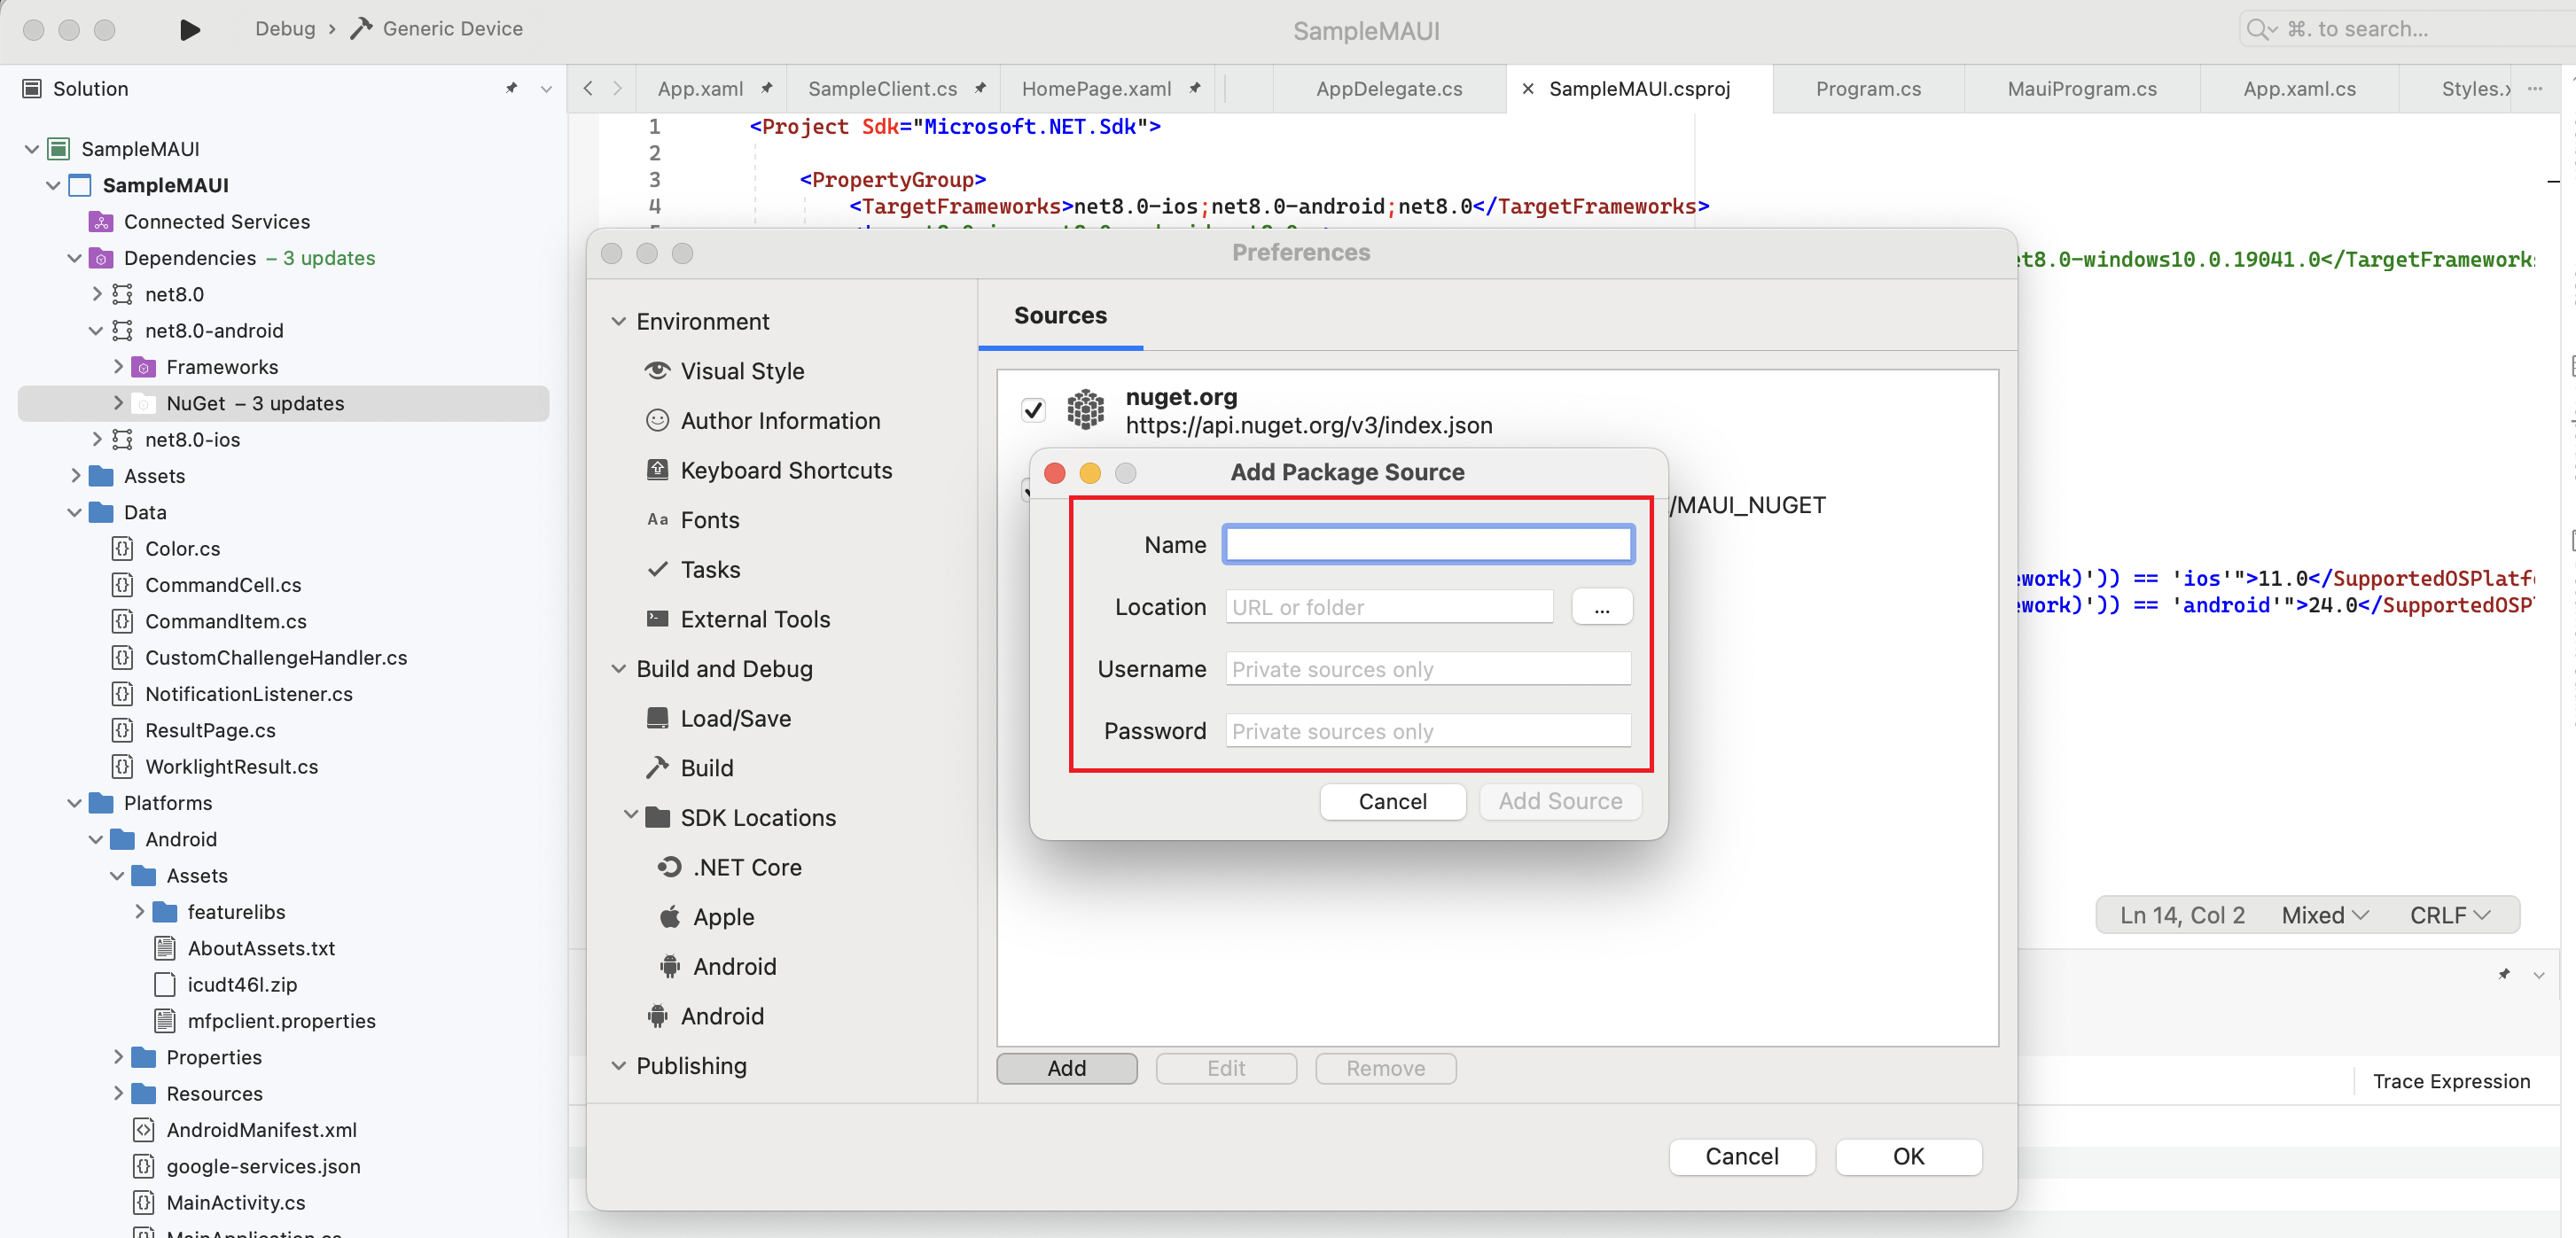Screen dimensions: 2576x1238
Task: Switch to the Program.cs tab
Action: [x=1867, y=88]
